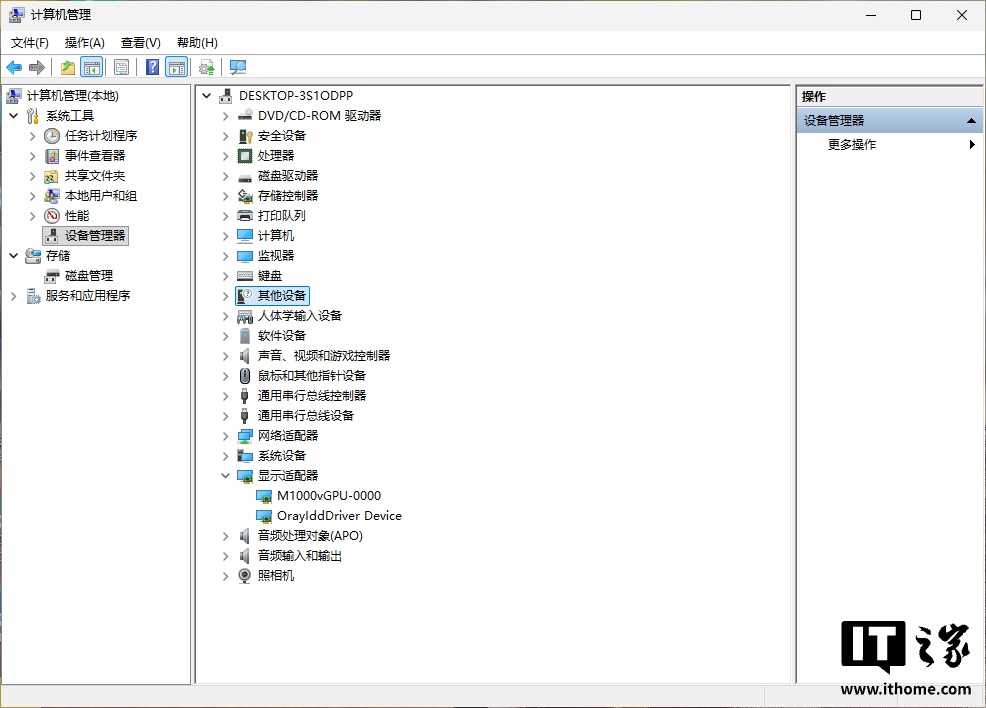Viewport: 986px width, 708px height.
Task: Click the Up one level folder icon
Action: coord(67,67)
